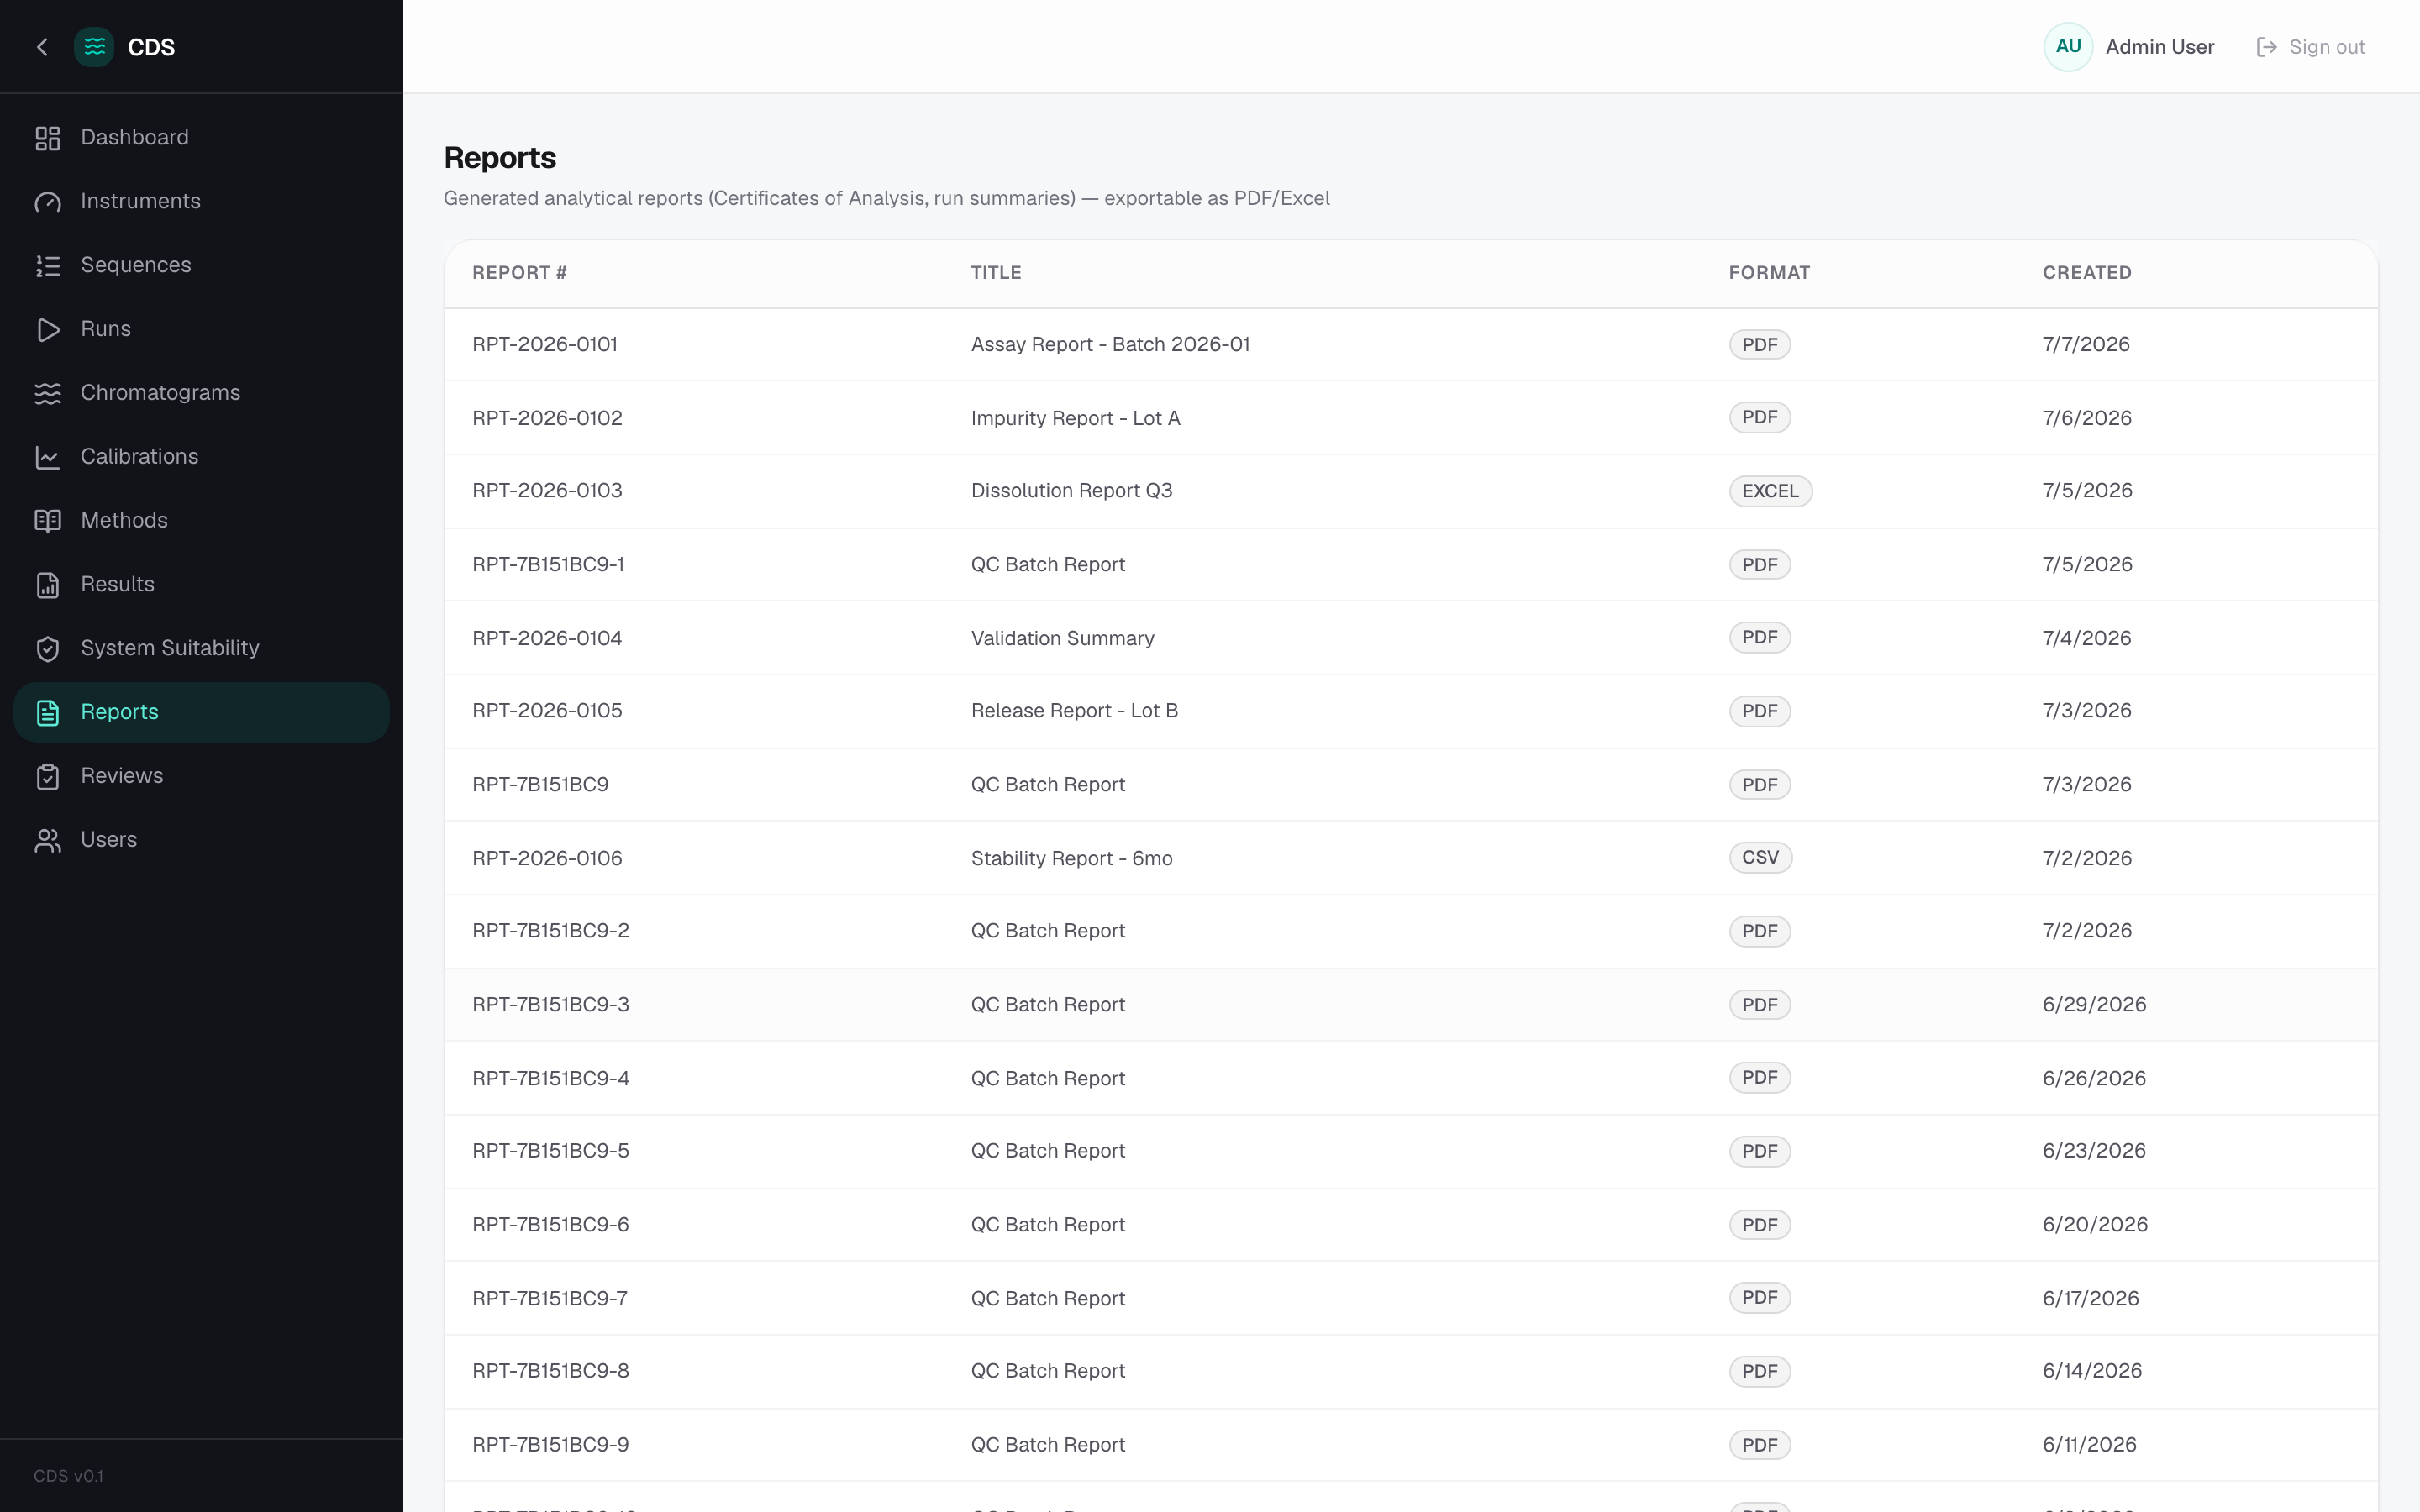Click the EXCEL format badge
Screen dimensions: 2420x1512
click(1770, 491)
